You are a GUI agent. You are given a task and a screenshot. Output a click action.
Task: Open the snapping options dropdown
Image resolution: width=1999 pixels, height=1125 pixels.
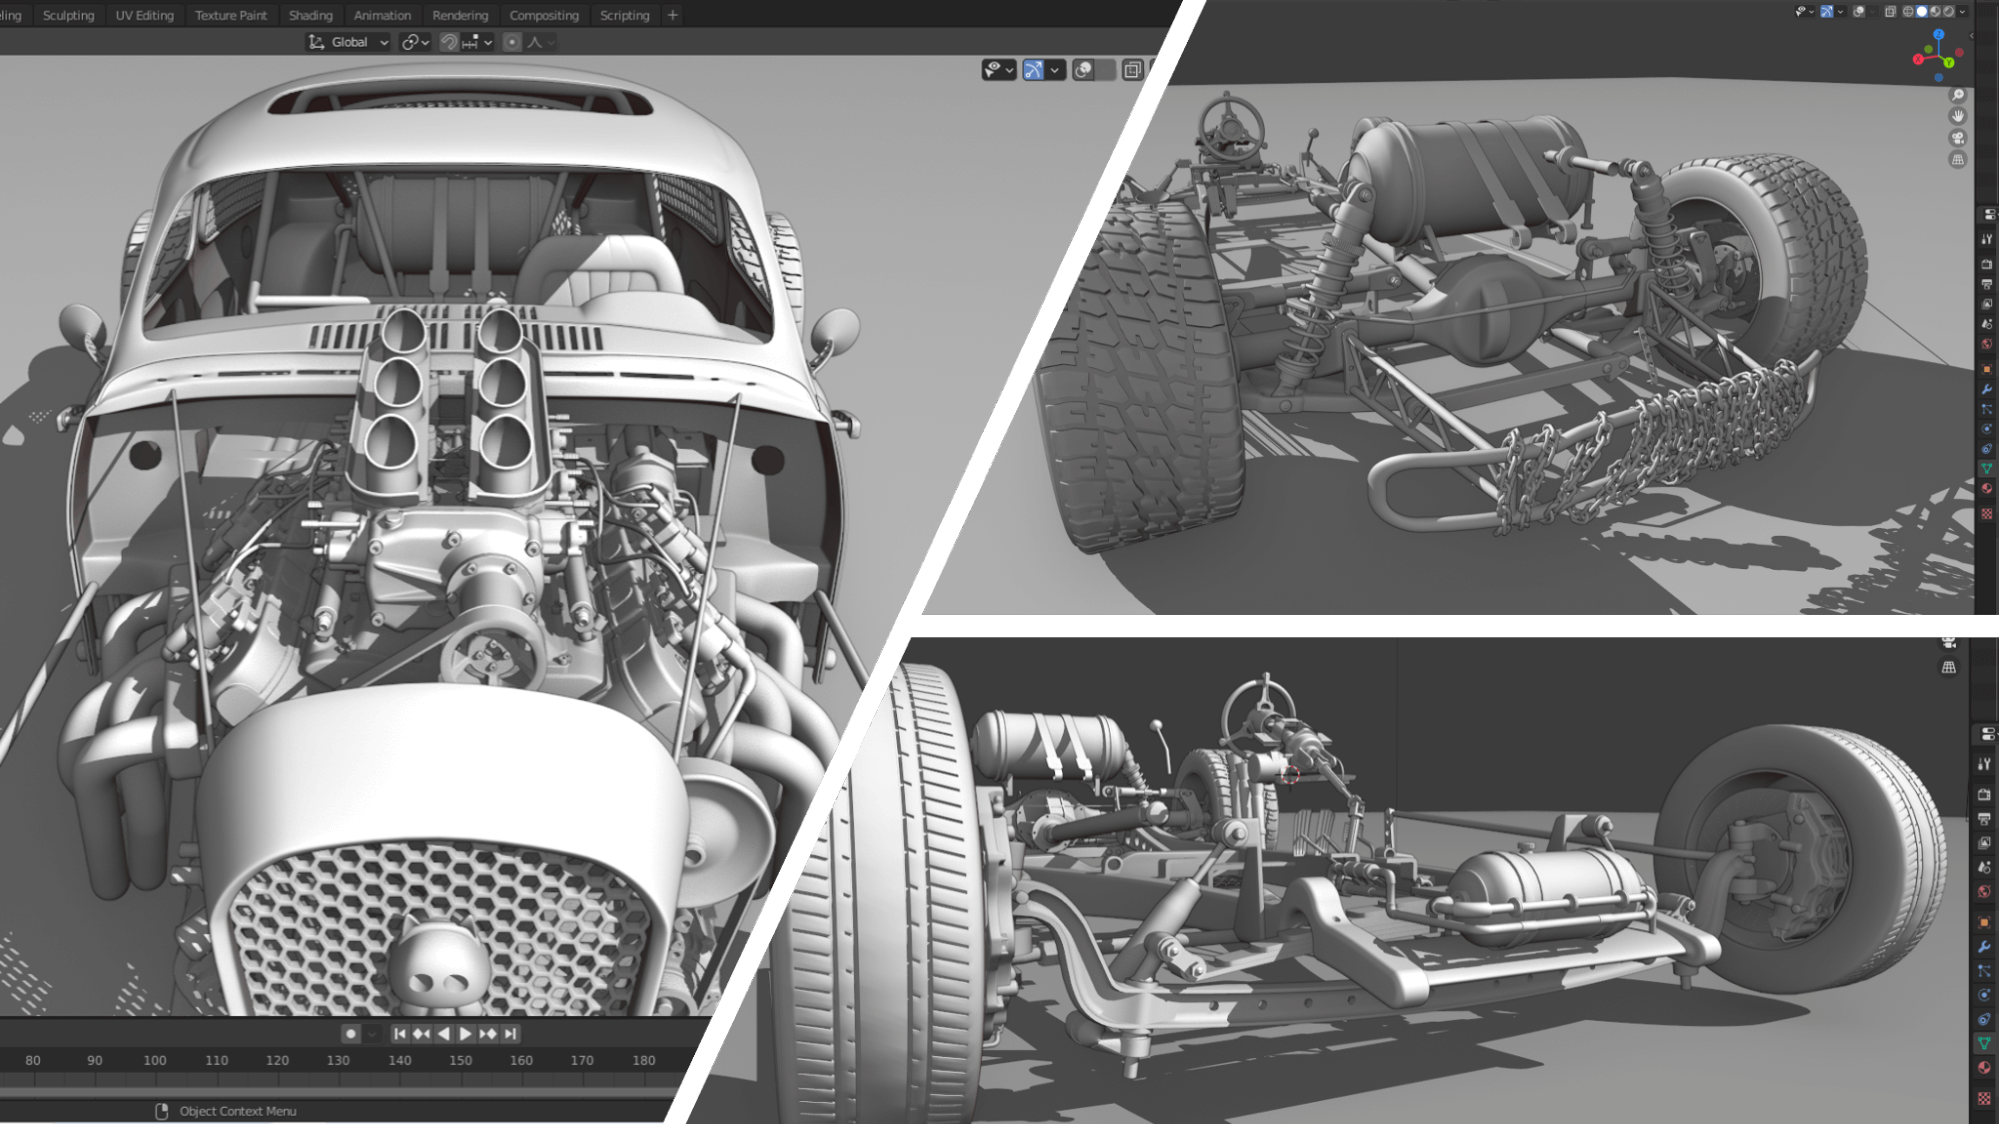477,42
